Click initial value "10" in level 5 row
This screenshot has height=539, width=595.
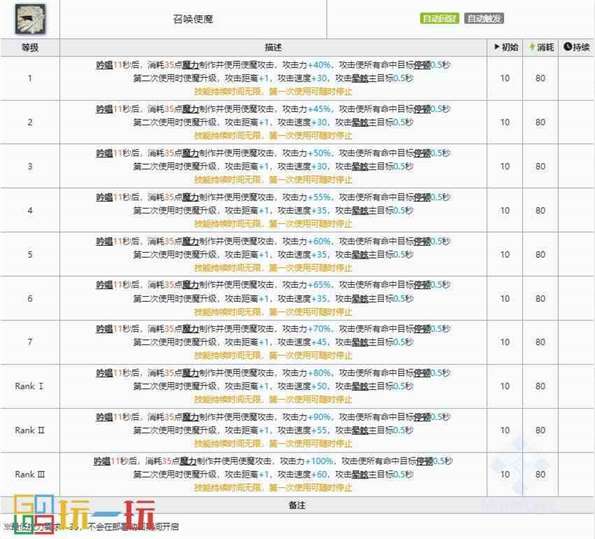coord(505,254)
